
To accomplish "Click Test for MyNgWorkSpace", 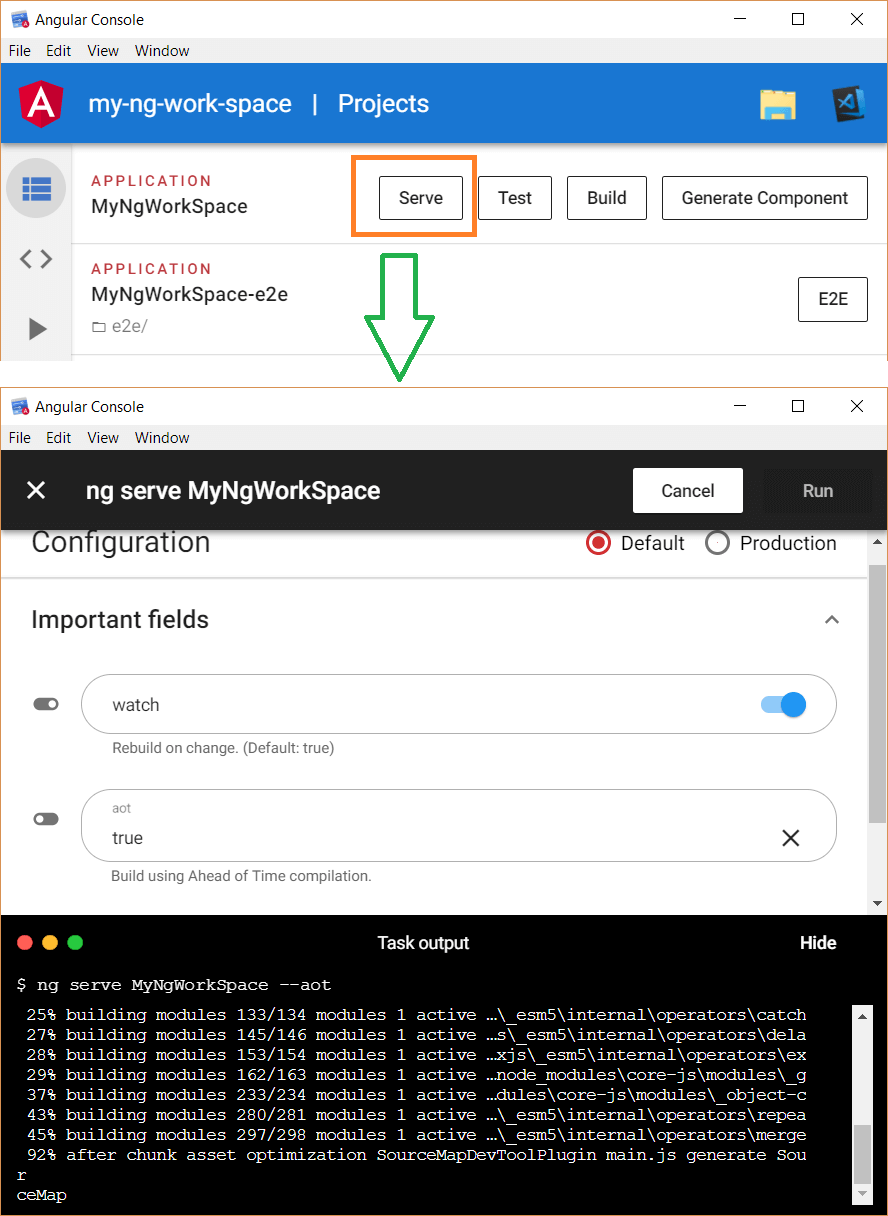I will pos(515,198).
